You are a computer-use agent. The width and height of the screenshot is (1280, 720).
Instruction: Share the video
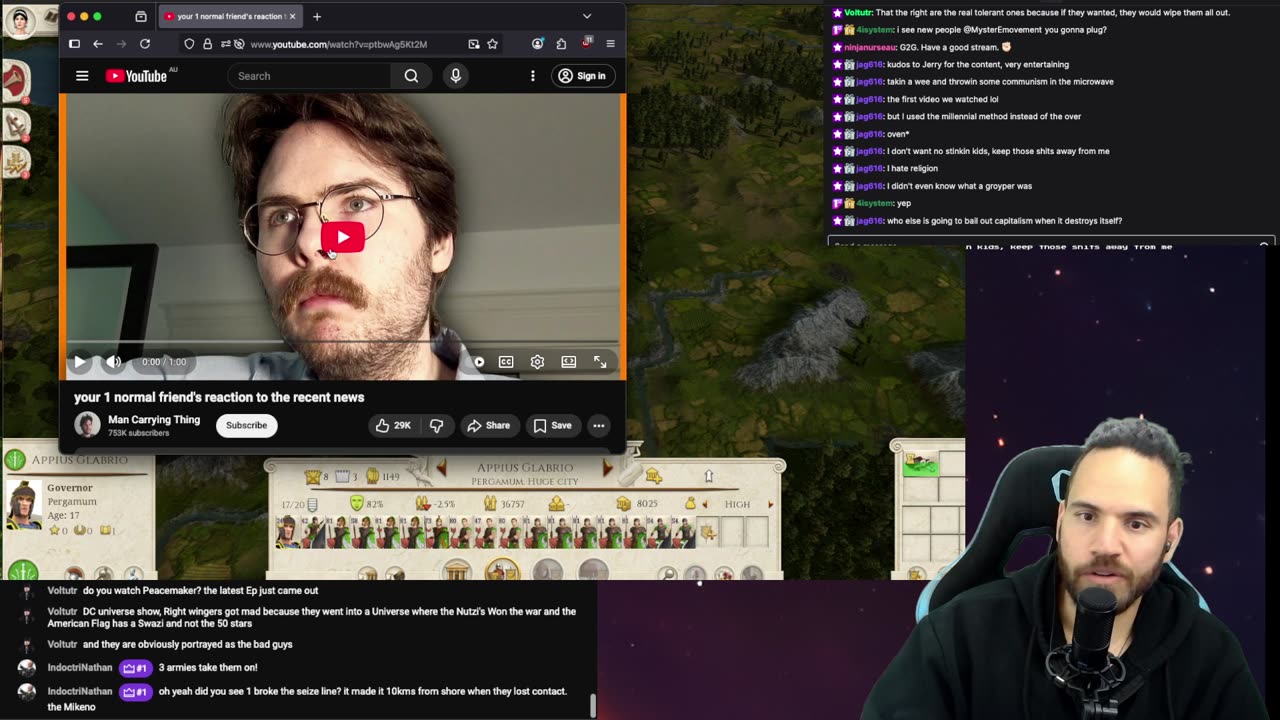point(488,425)
